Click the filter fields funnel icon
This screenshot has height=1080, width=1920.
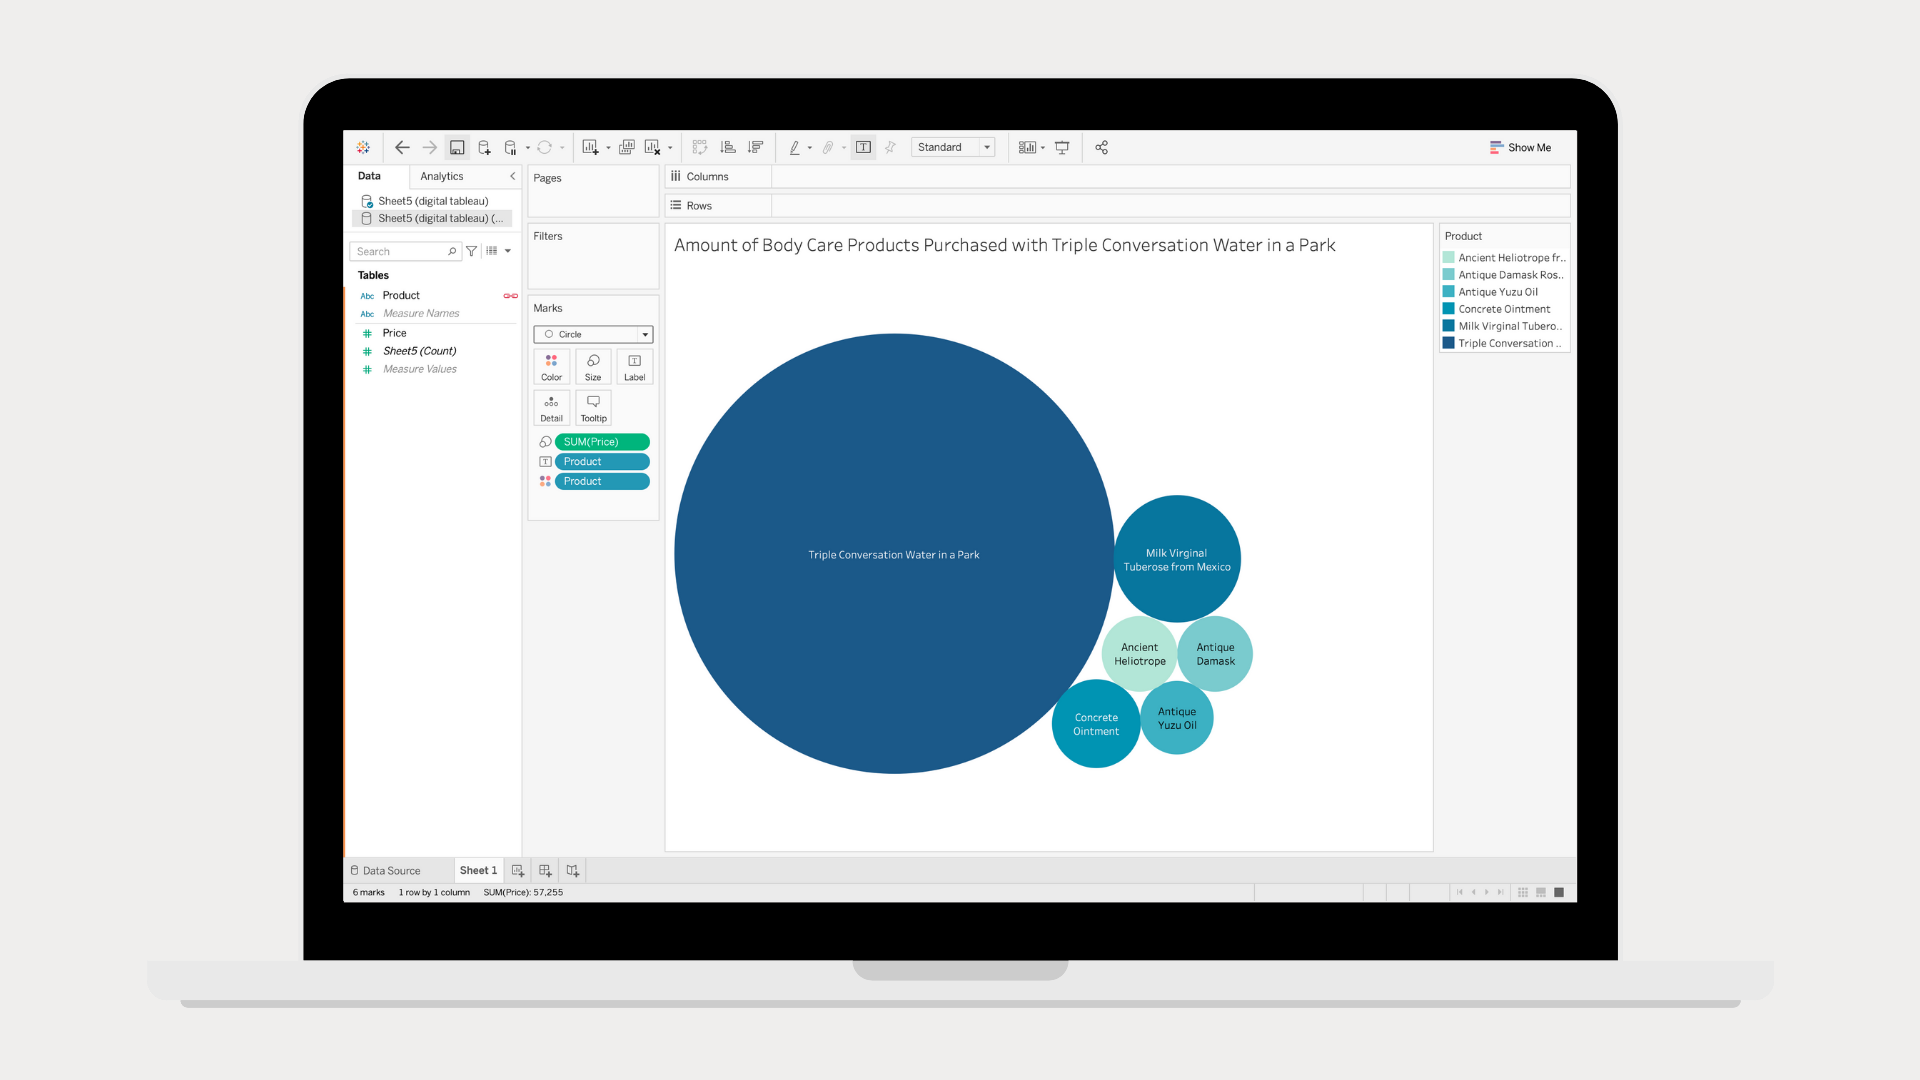[471, 251]
